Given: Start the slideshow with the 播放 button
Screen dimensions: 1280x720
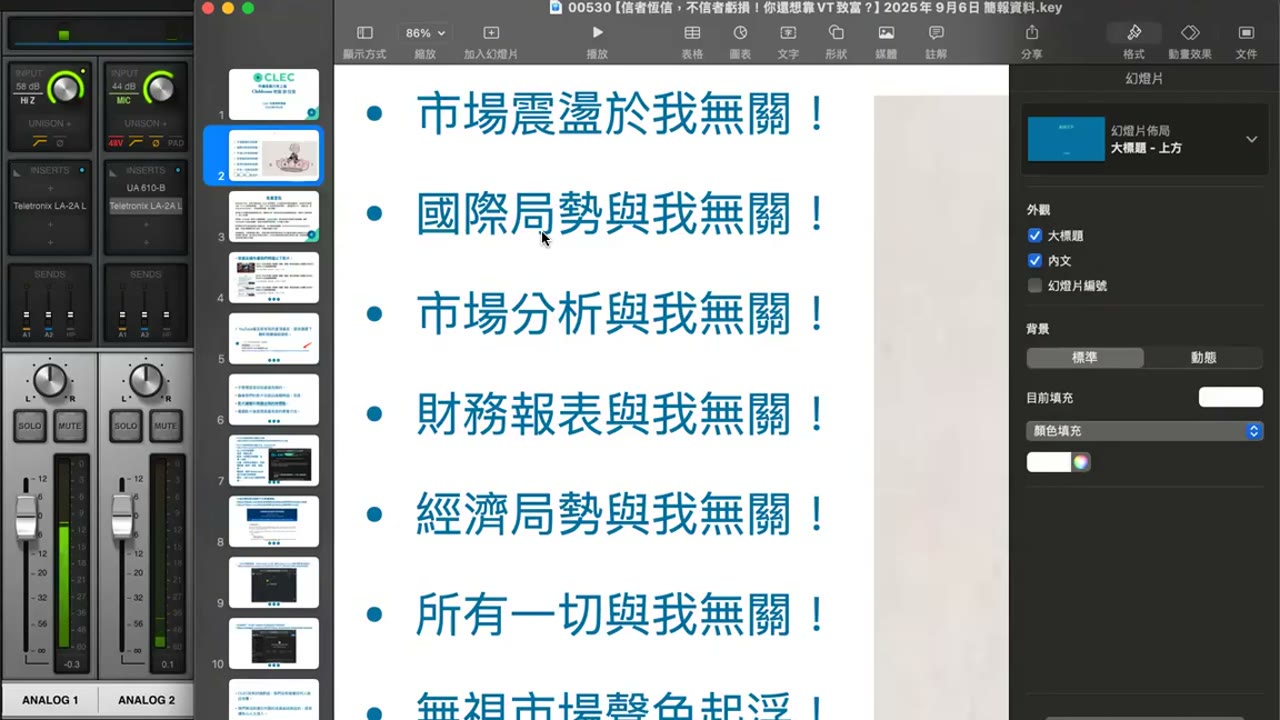Looking at the screenshot, I should (x=597, y=33).
